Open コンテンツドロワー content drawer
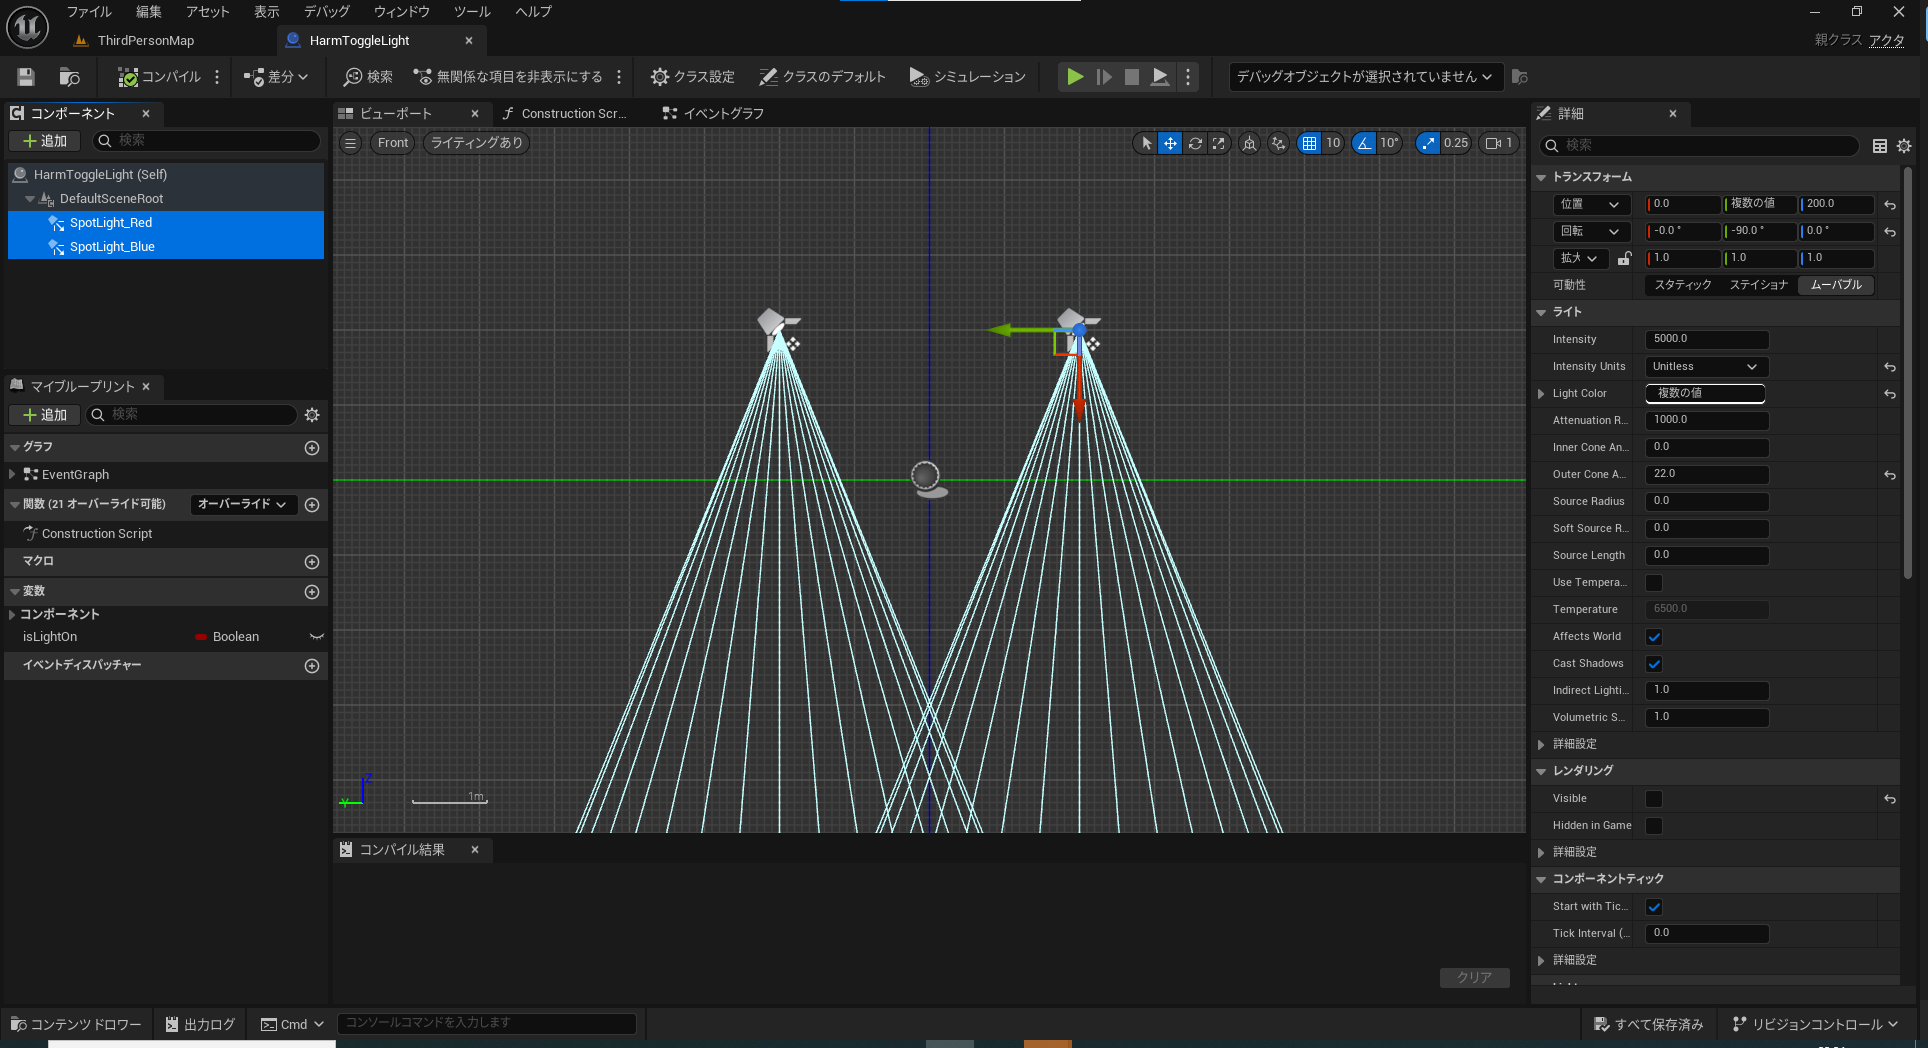The width and height of the screenshot is (1928, 1048). (77, 1024)
